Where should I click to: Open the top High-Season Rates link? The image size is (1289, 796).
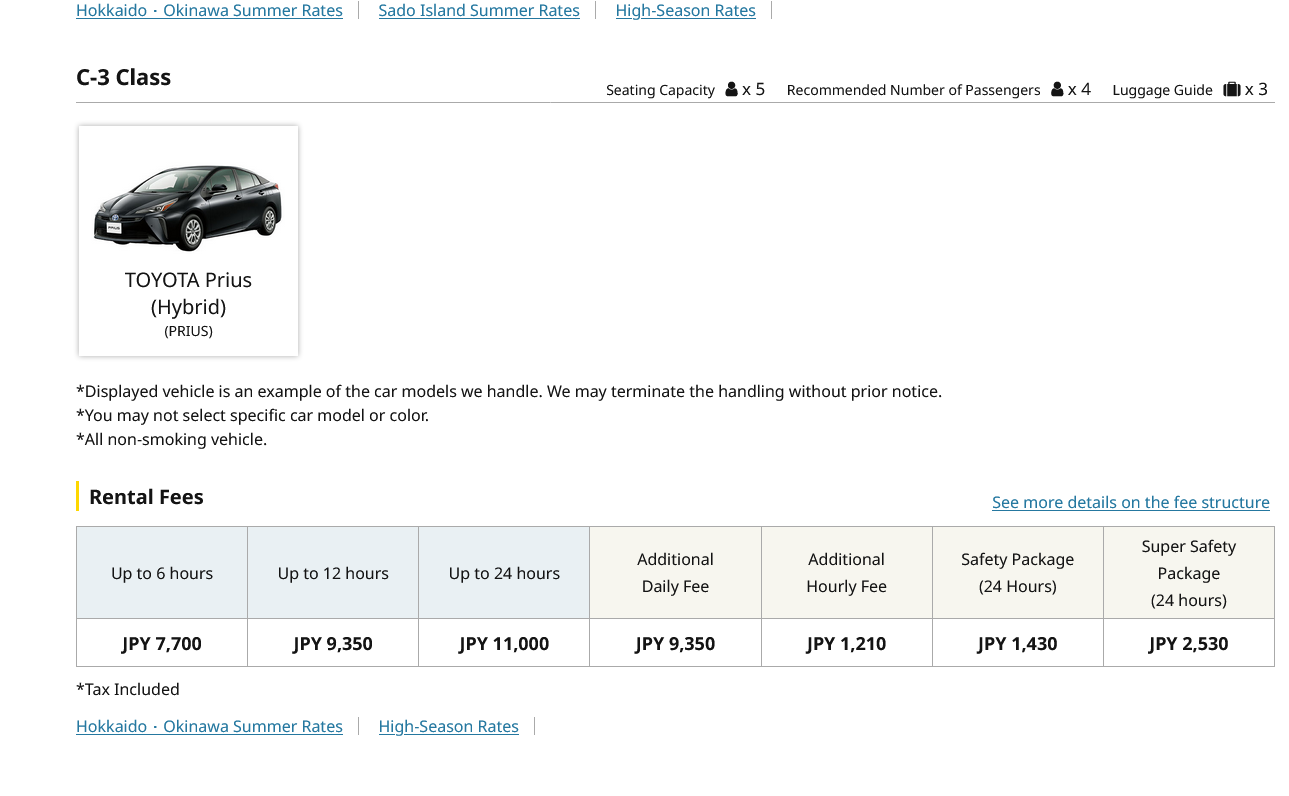[x=685, y=11]
